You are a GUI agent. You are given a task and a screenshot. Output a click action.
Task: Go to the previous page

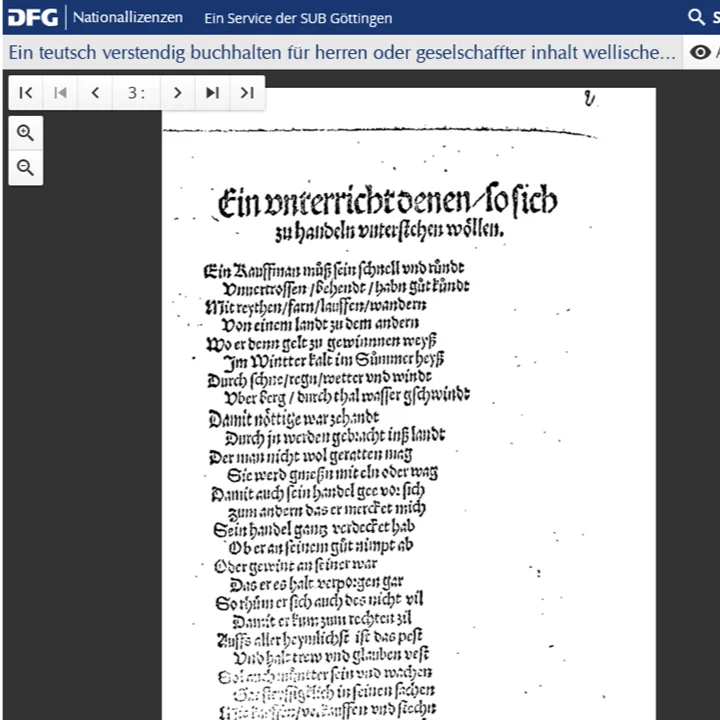pos(95,93)
